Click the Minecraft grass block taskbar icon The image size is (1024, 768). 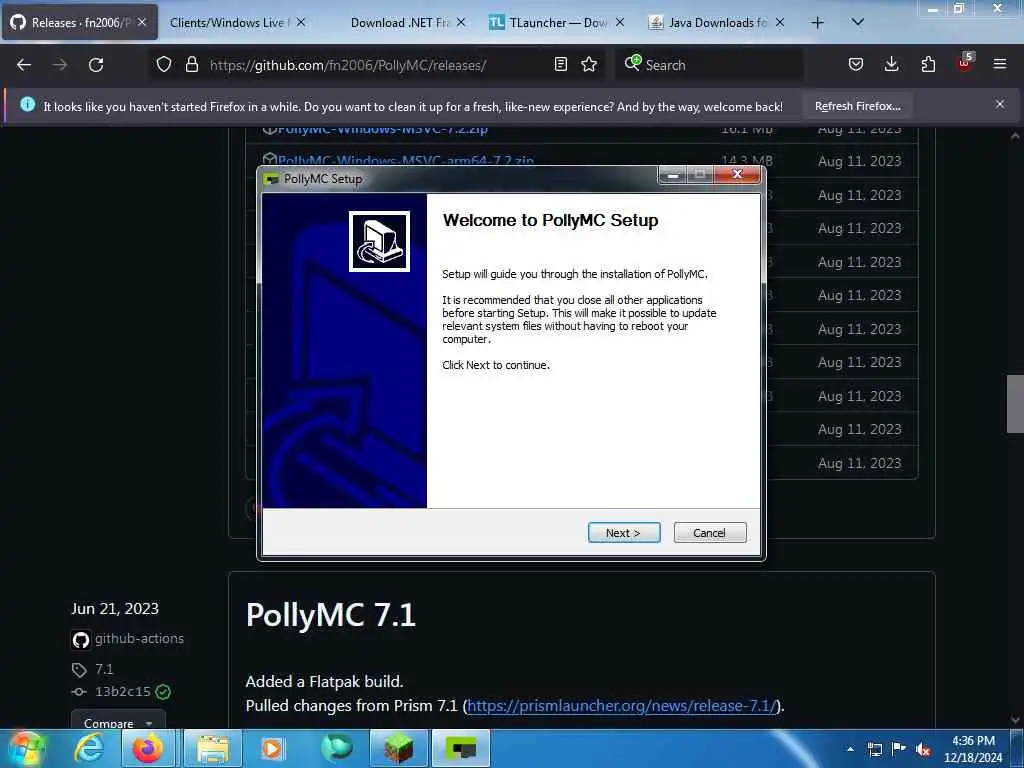(x=398, y=748)
